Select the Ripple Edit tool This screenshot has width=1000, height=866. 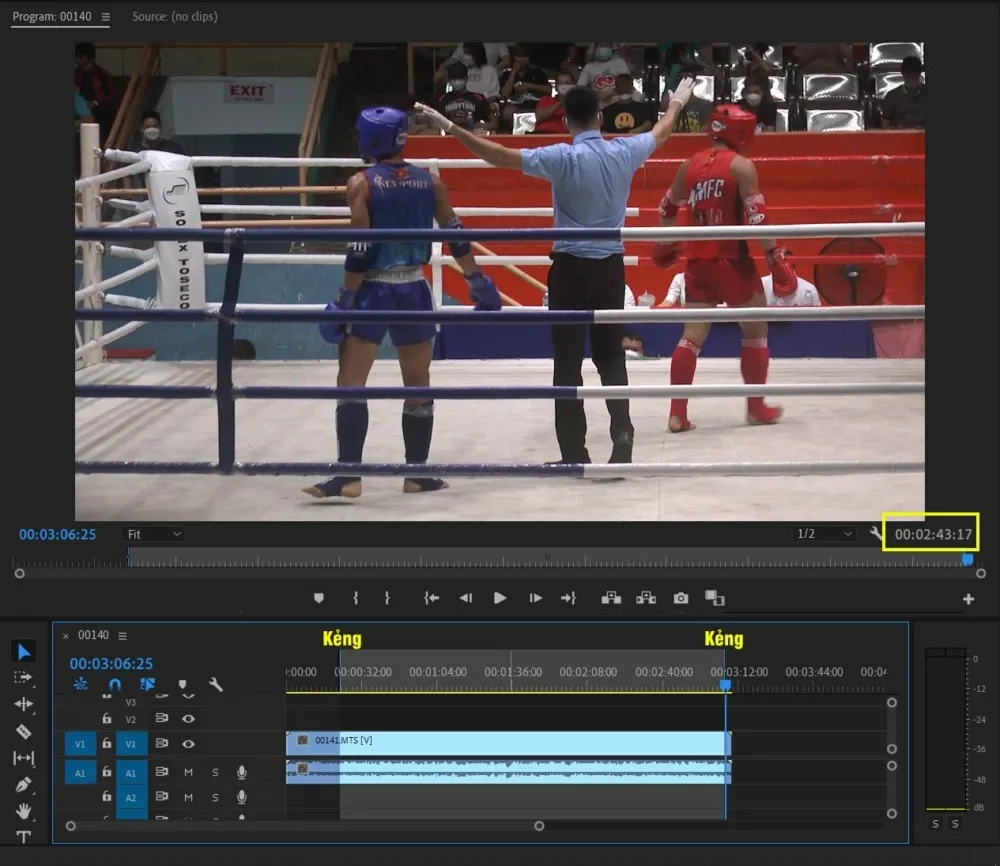tap(24, 704)
